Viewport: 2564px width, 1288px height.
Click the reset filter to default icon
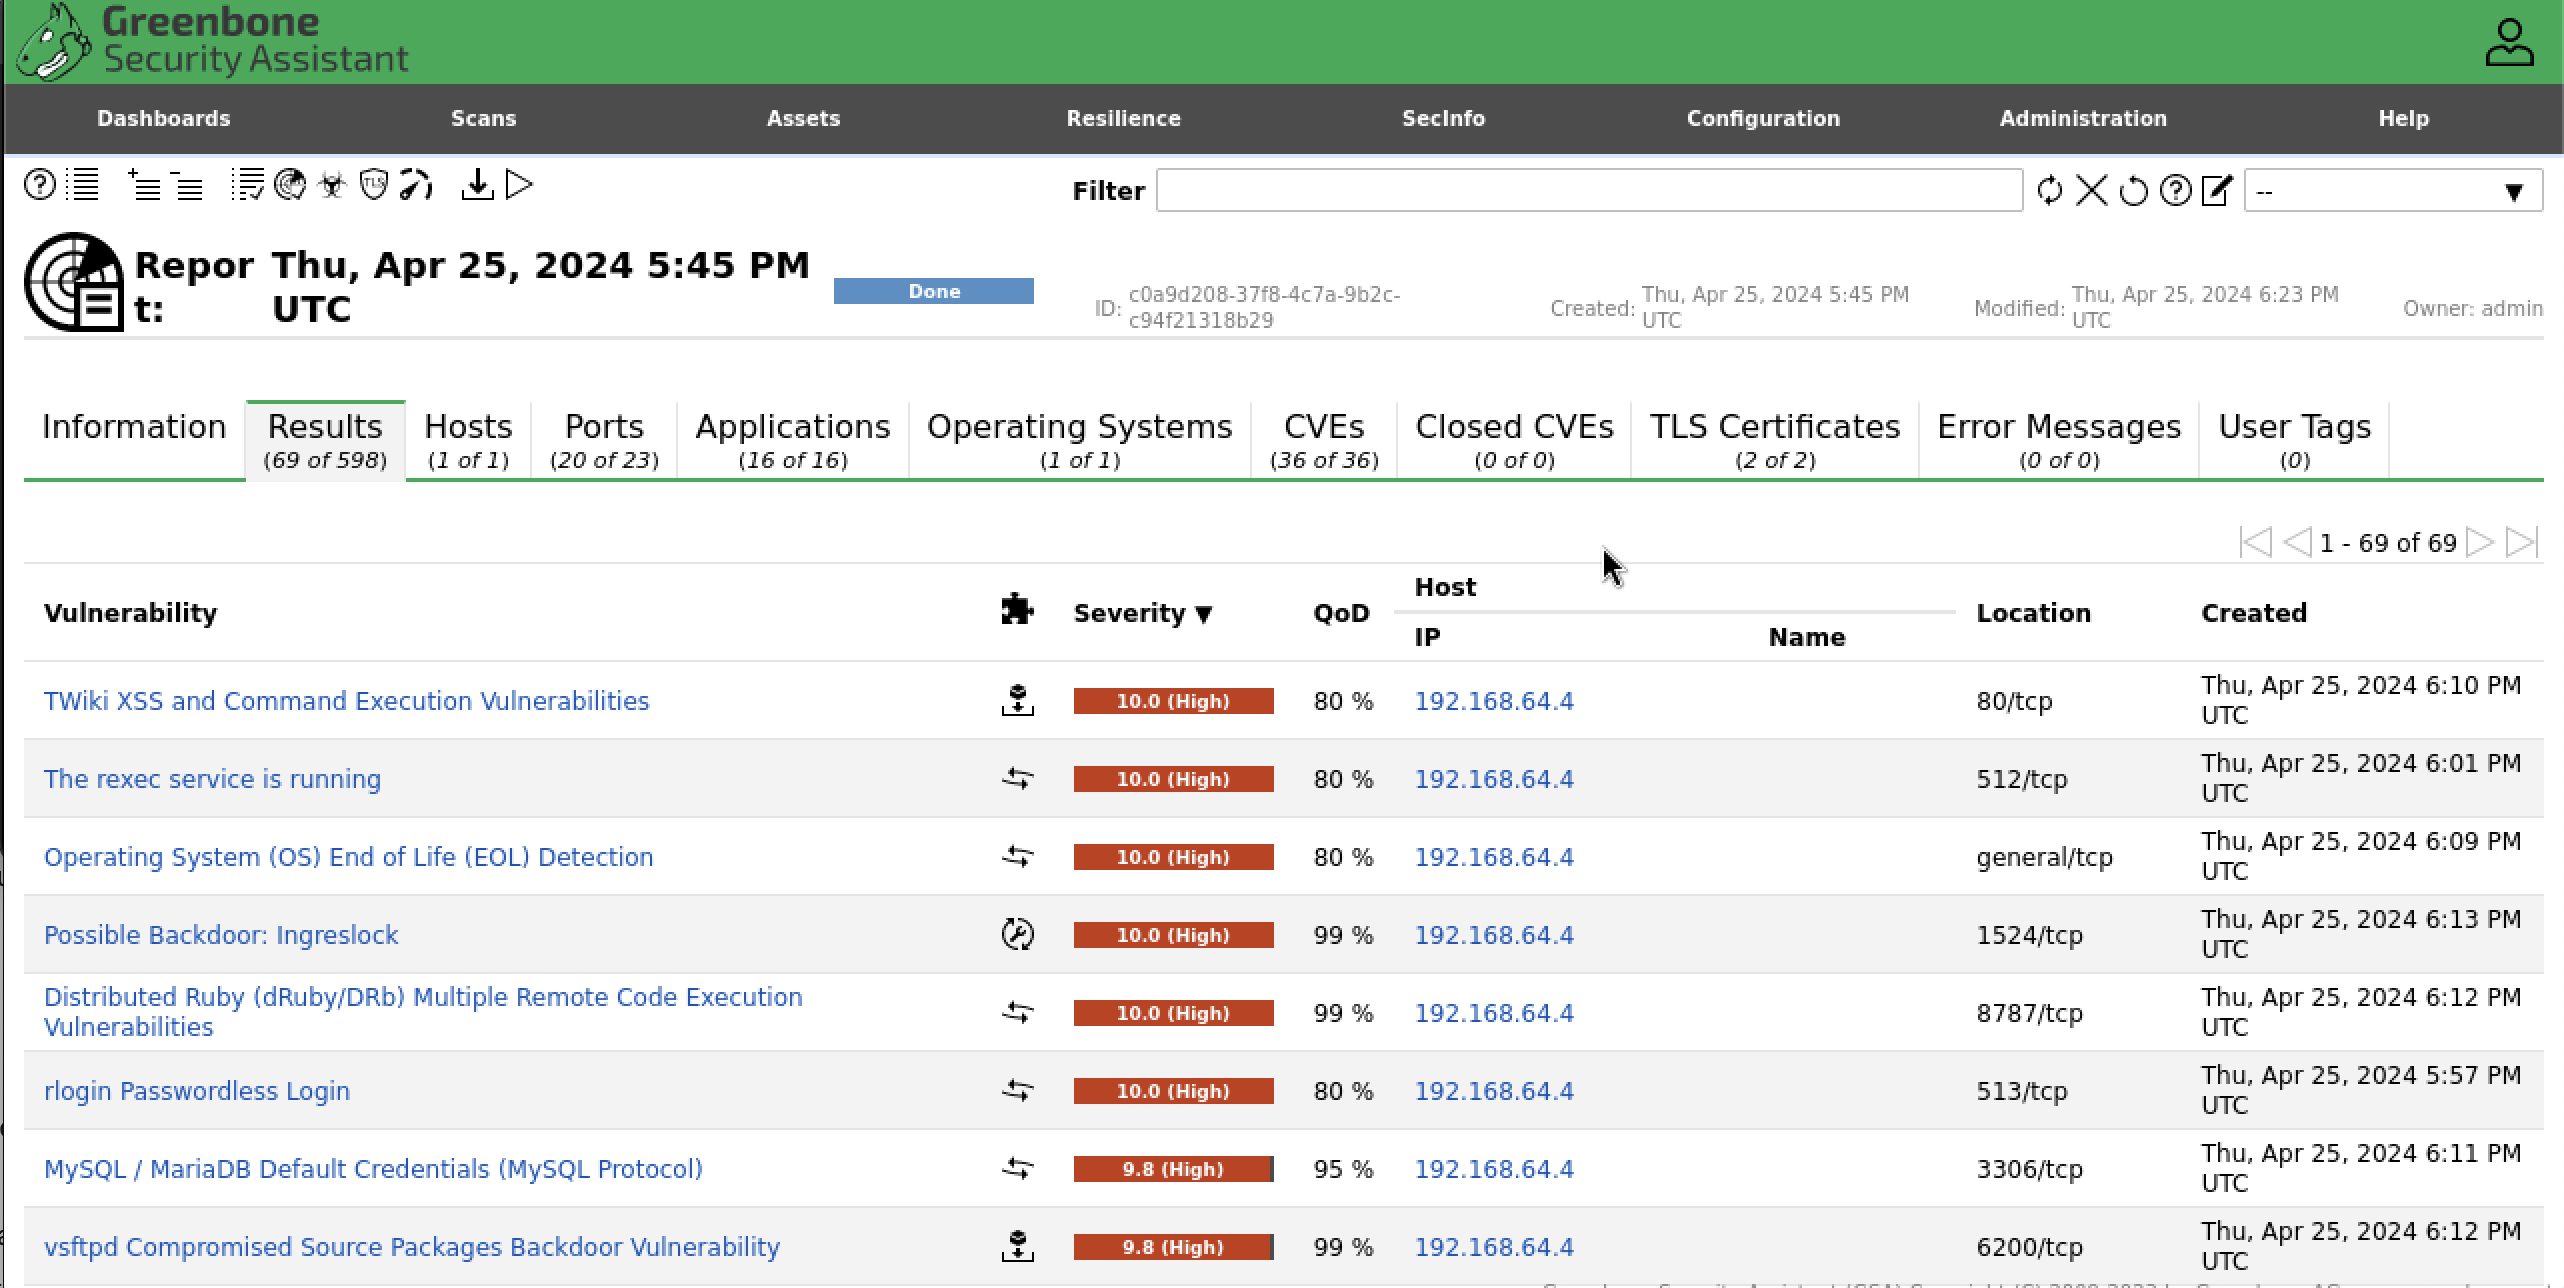click(2133, 190)
